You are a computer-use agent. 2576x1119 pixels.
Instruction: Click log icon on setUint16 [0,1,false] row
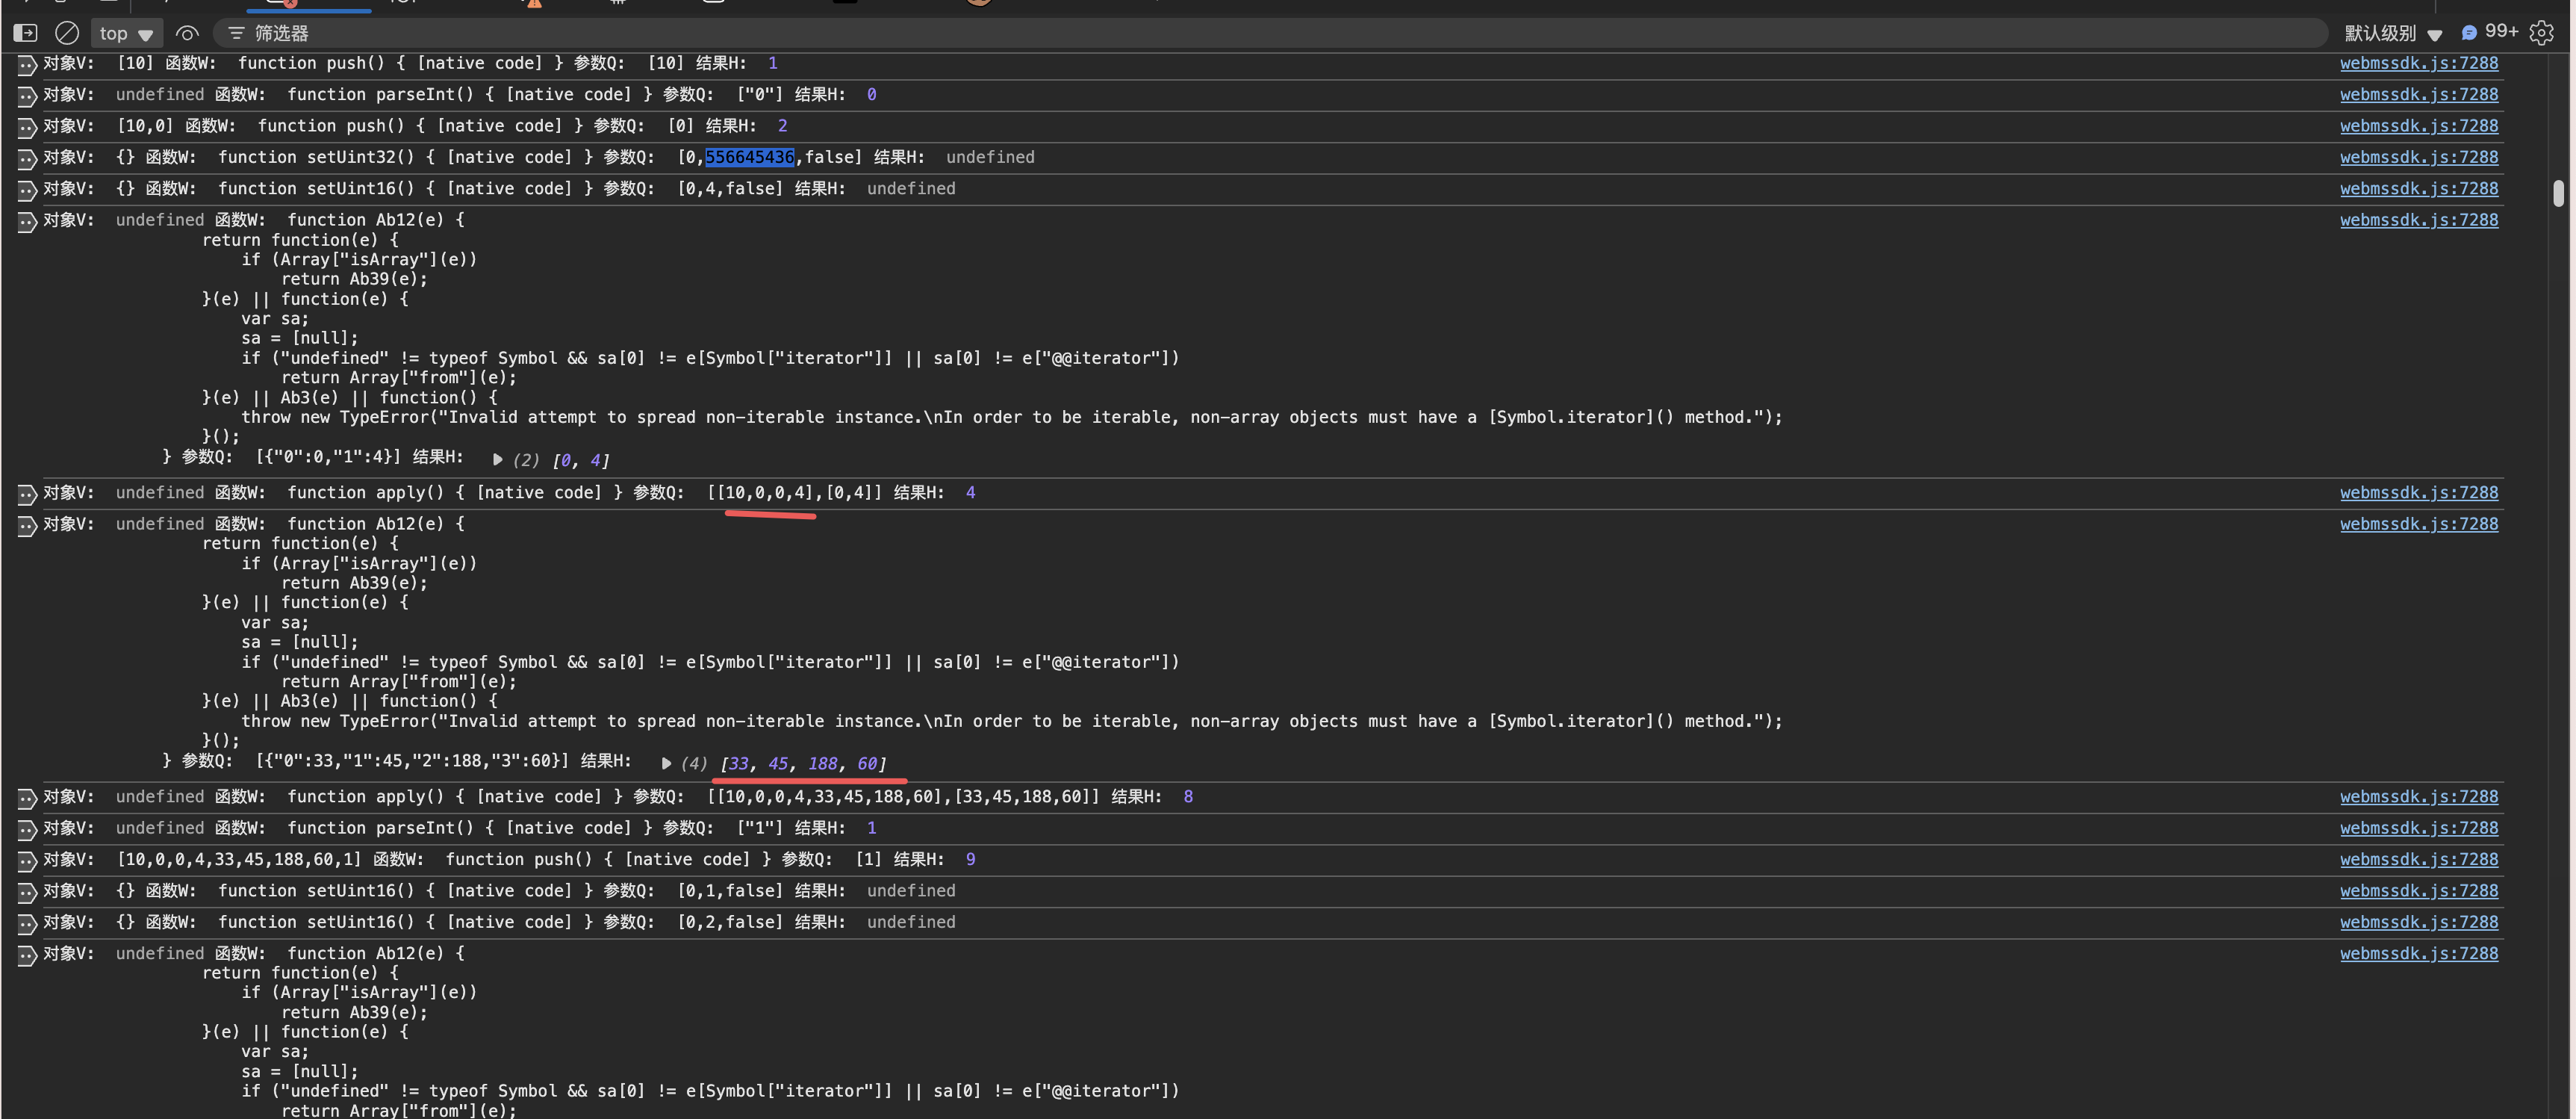pyautogui.click(x=27, y=892)
